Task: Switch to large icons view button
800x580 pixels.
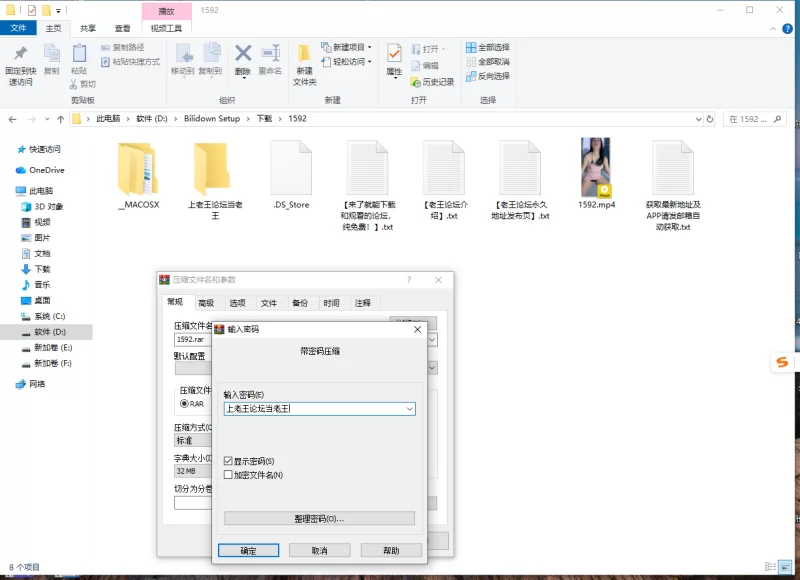Action: click(787, 566)
